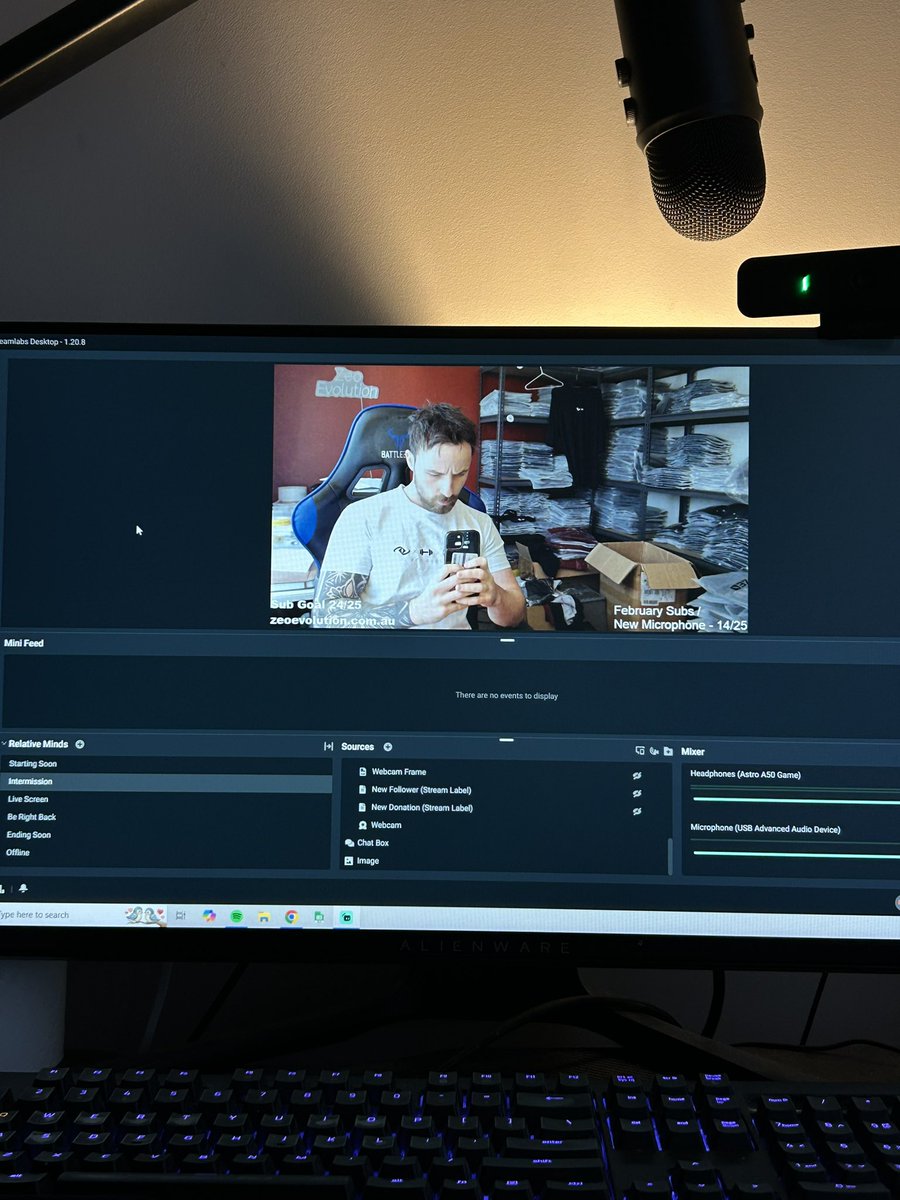Click the Chrome icon in the taskbar

click(291, 918)
